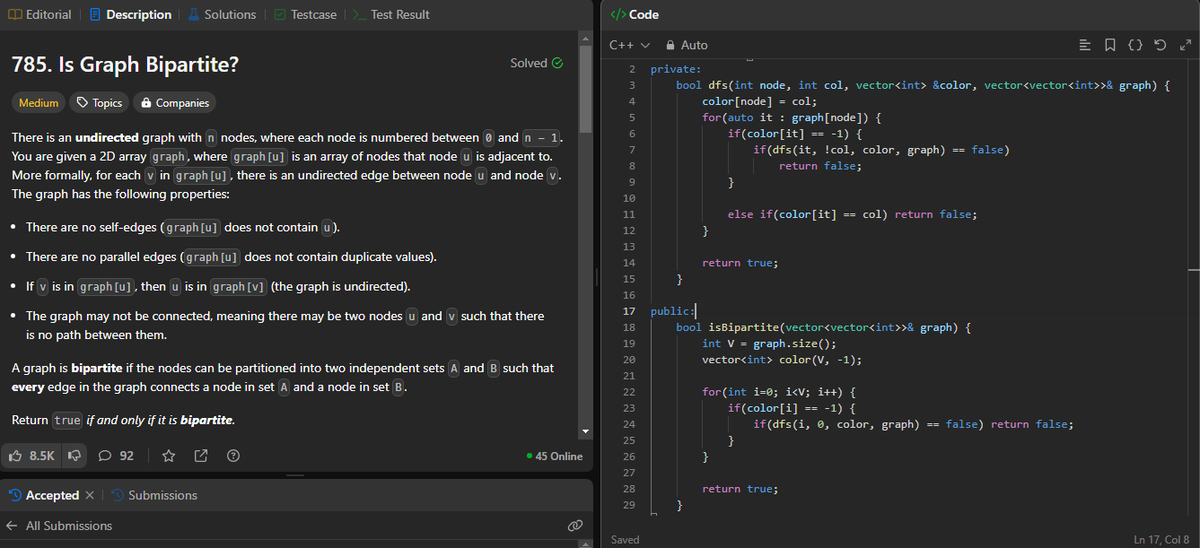Viewport: 1200px width, 548px height.
Task: Switch to the Submissions tab
Action: (x=153, y=495)
